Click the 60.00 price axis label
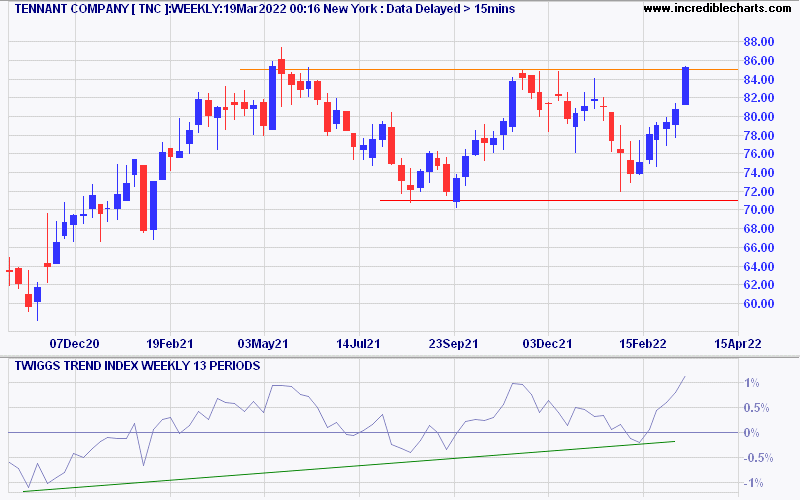Viewport: 800px width, 500px height. click(758, 304)
